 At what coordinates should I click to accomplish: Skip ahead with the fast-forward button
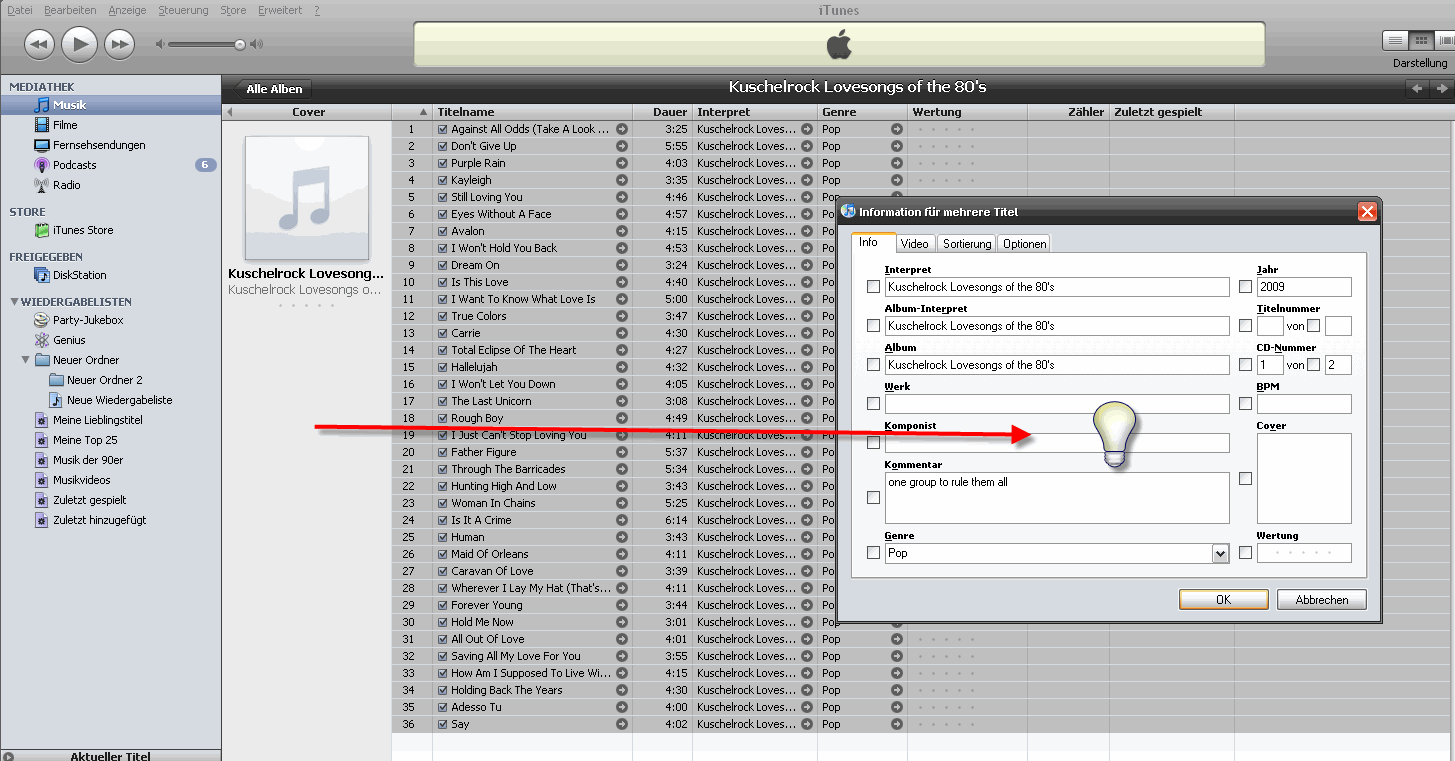pyautogui.click(x=120, y=44)
